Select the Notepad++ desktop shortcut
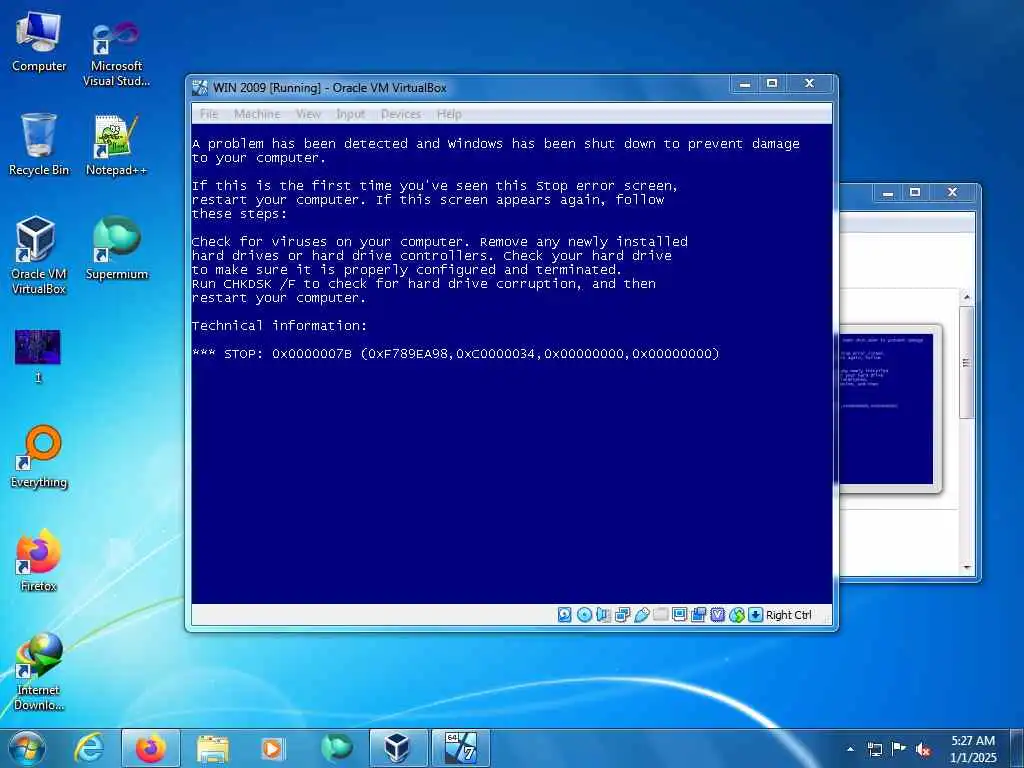The height and width of the screenshot is (768, 1024). (x=116, y=145)
